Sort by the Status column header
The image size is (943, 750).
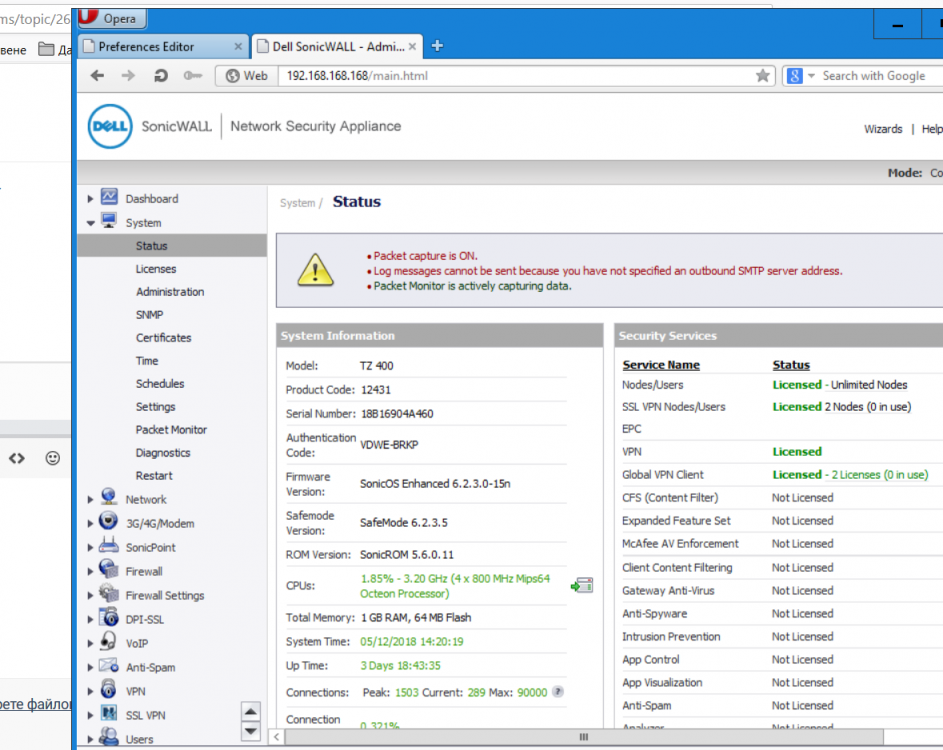point(791,364)
